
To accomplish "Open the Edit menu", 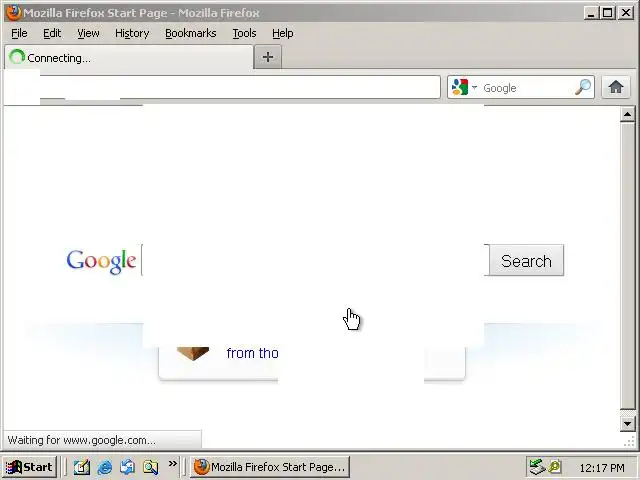I will click(x=52, y=33).
